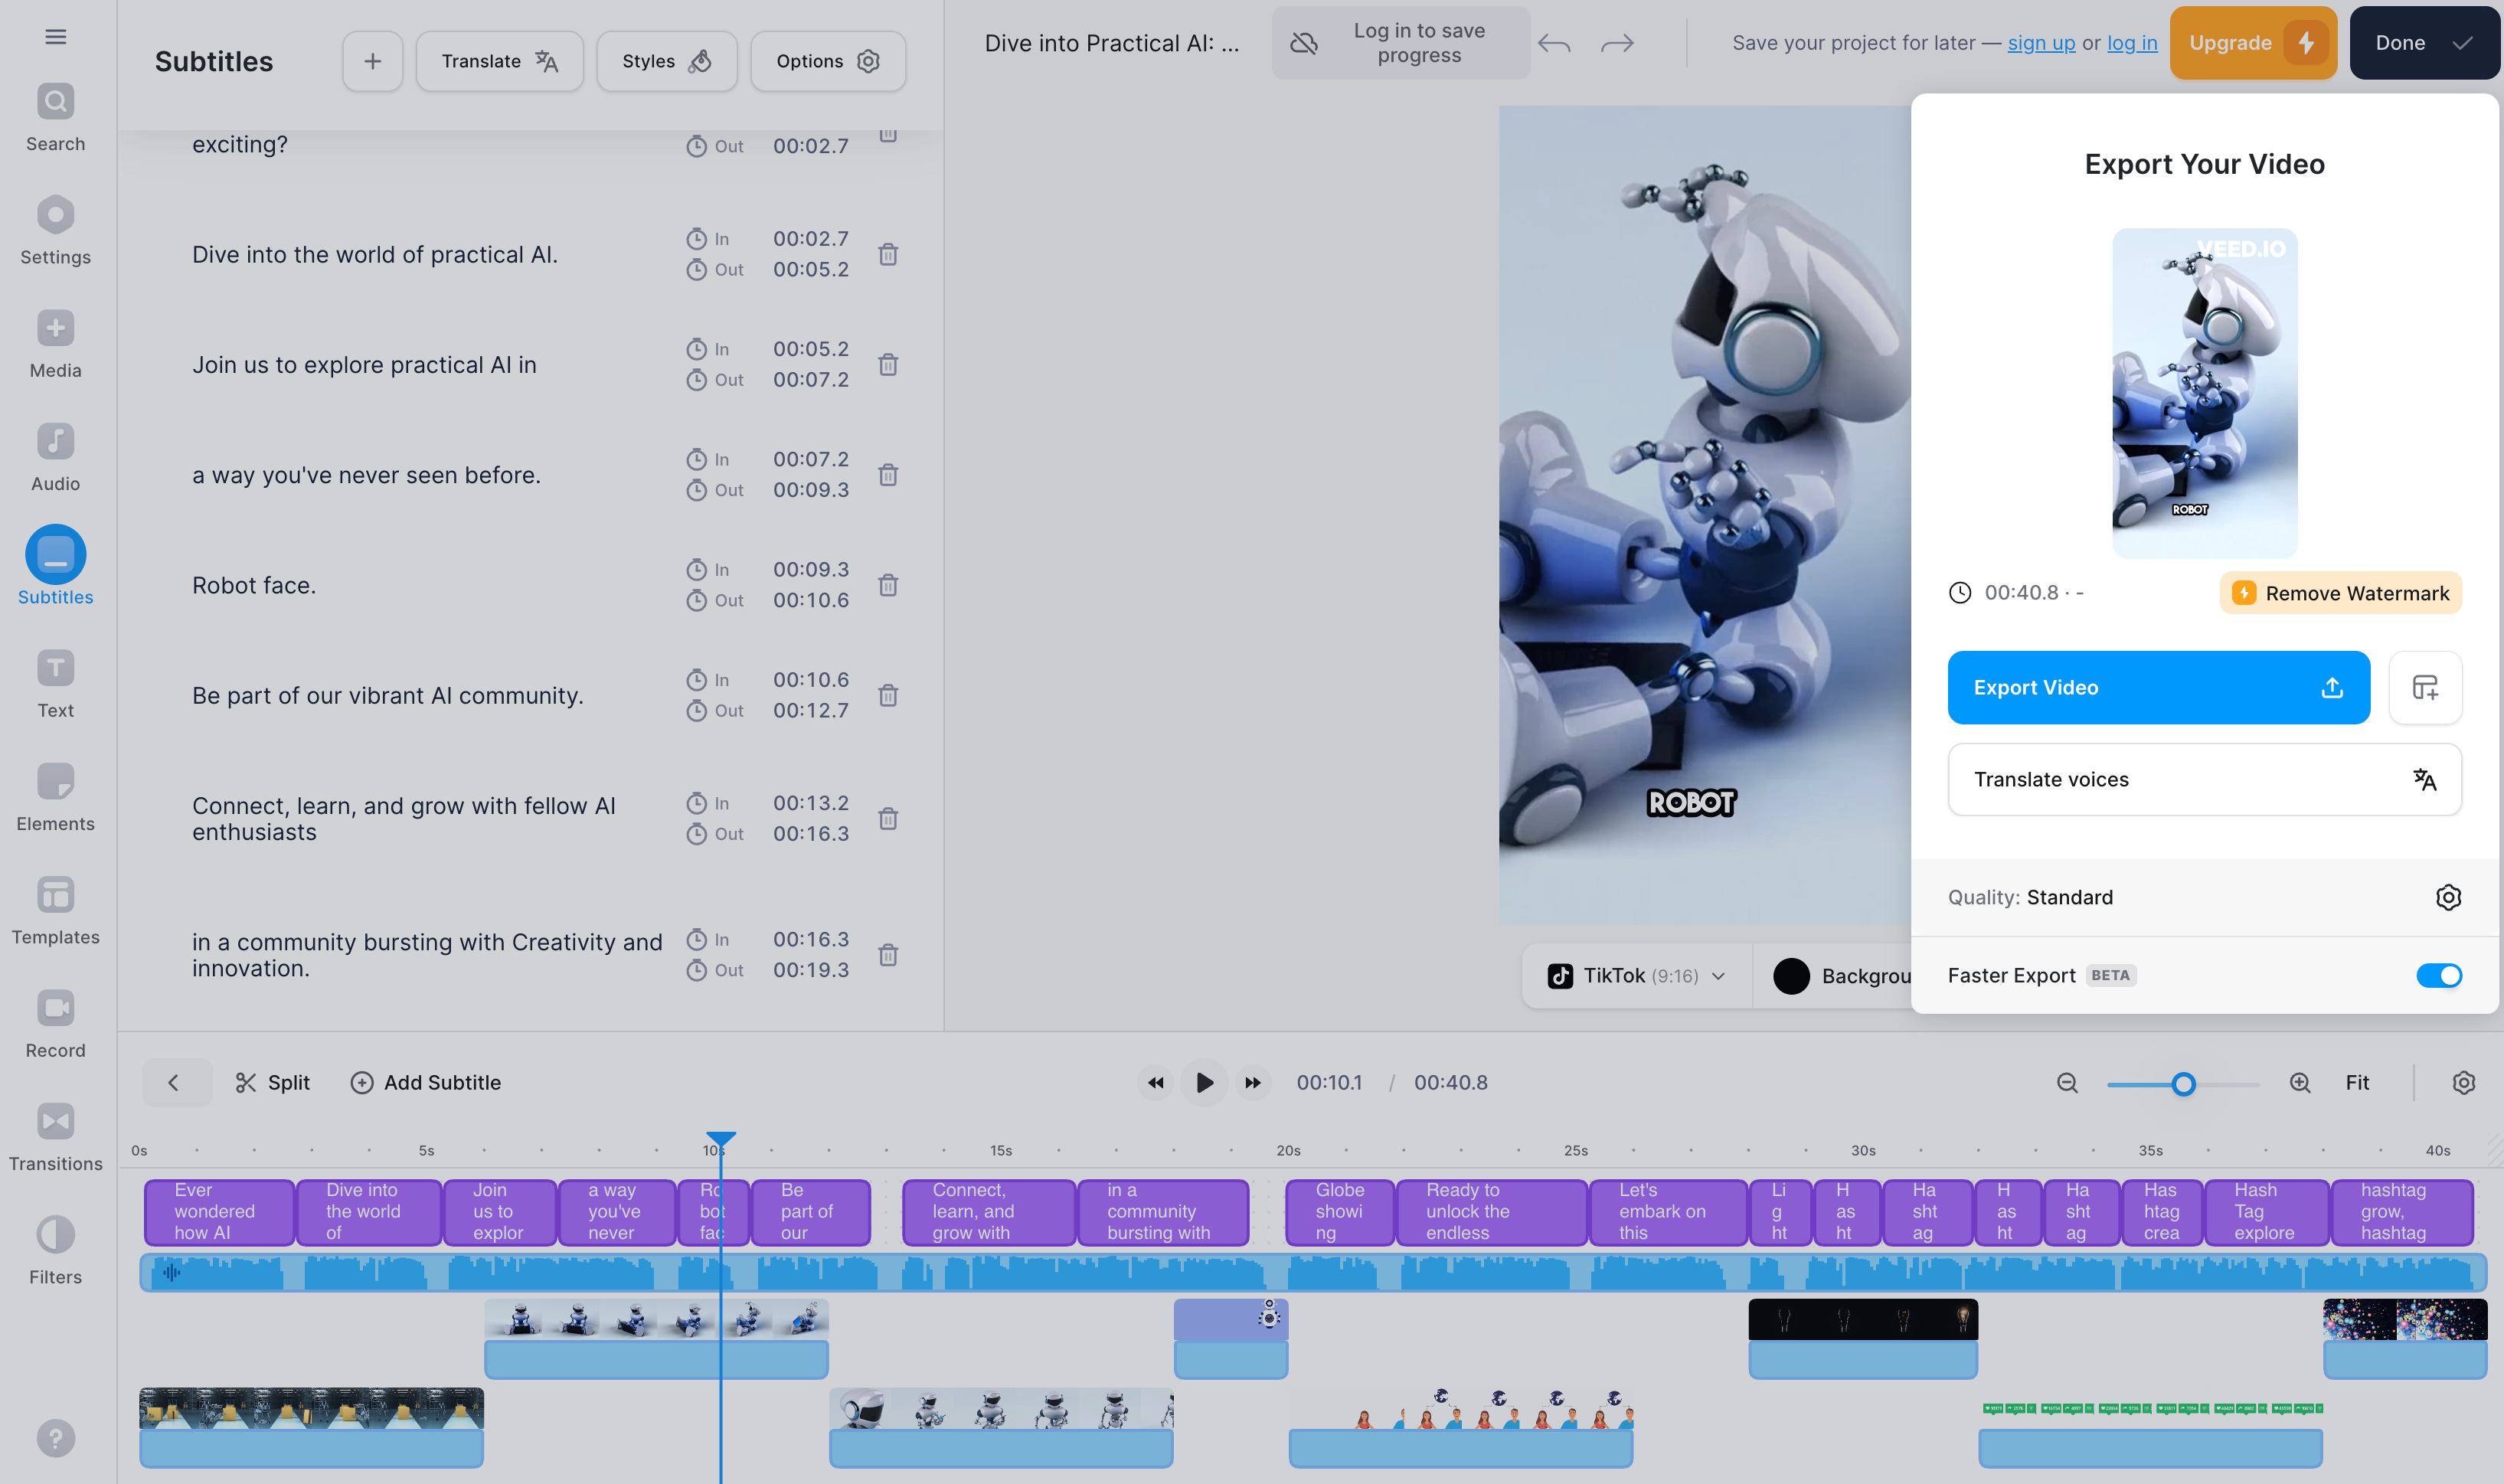2504x1484 pixels.
Task: Open the Transitions sidebar panel
Action: point(55,1137)
